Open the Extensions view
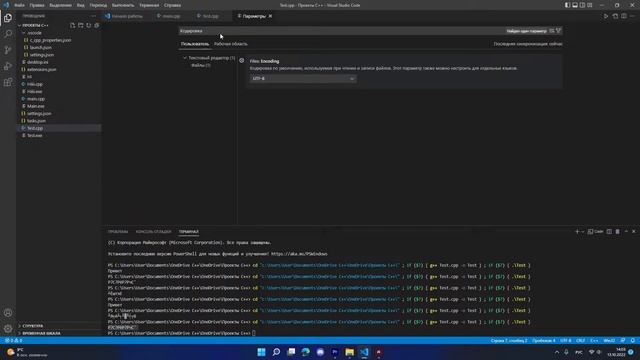The height and width of the screenshot is (360, 640). click(8, 82)
